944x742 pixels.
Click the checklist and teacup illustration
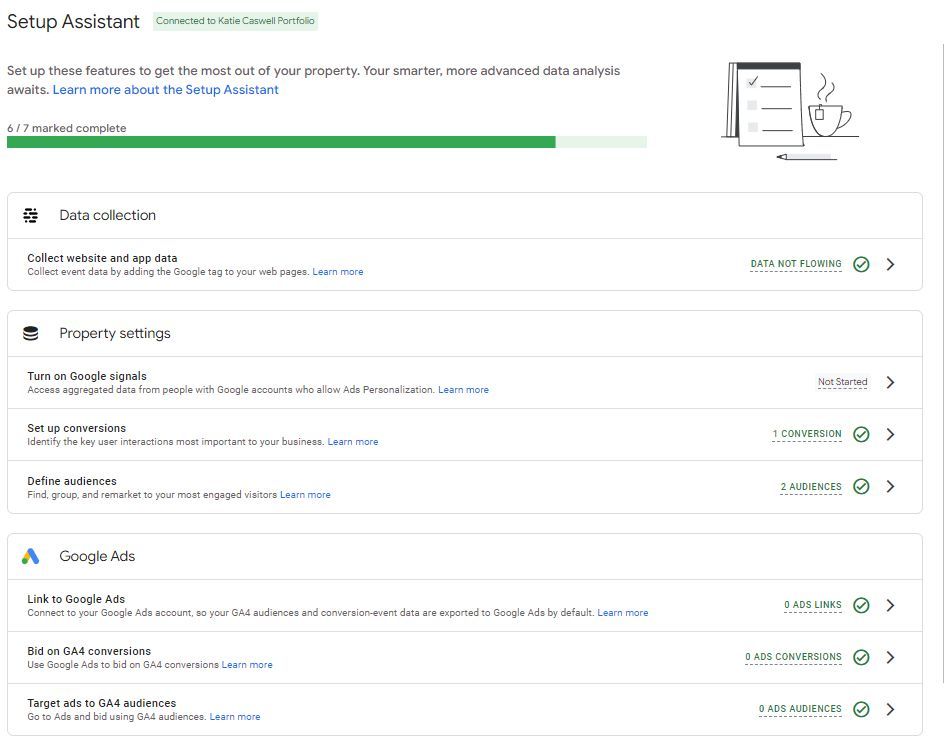(790, 111)
